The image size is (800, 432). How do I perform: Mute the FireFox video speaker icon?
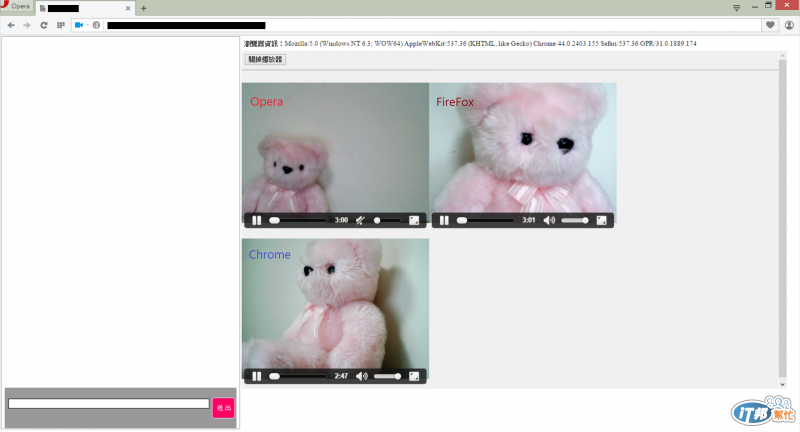pyautogui.click(x=549, y=220)
